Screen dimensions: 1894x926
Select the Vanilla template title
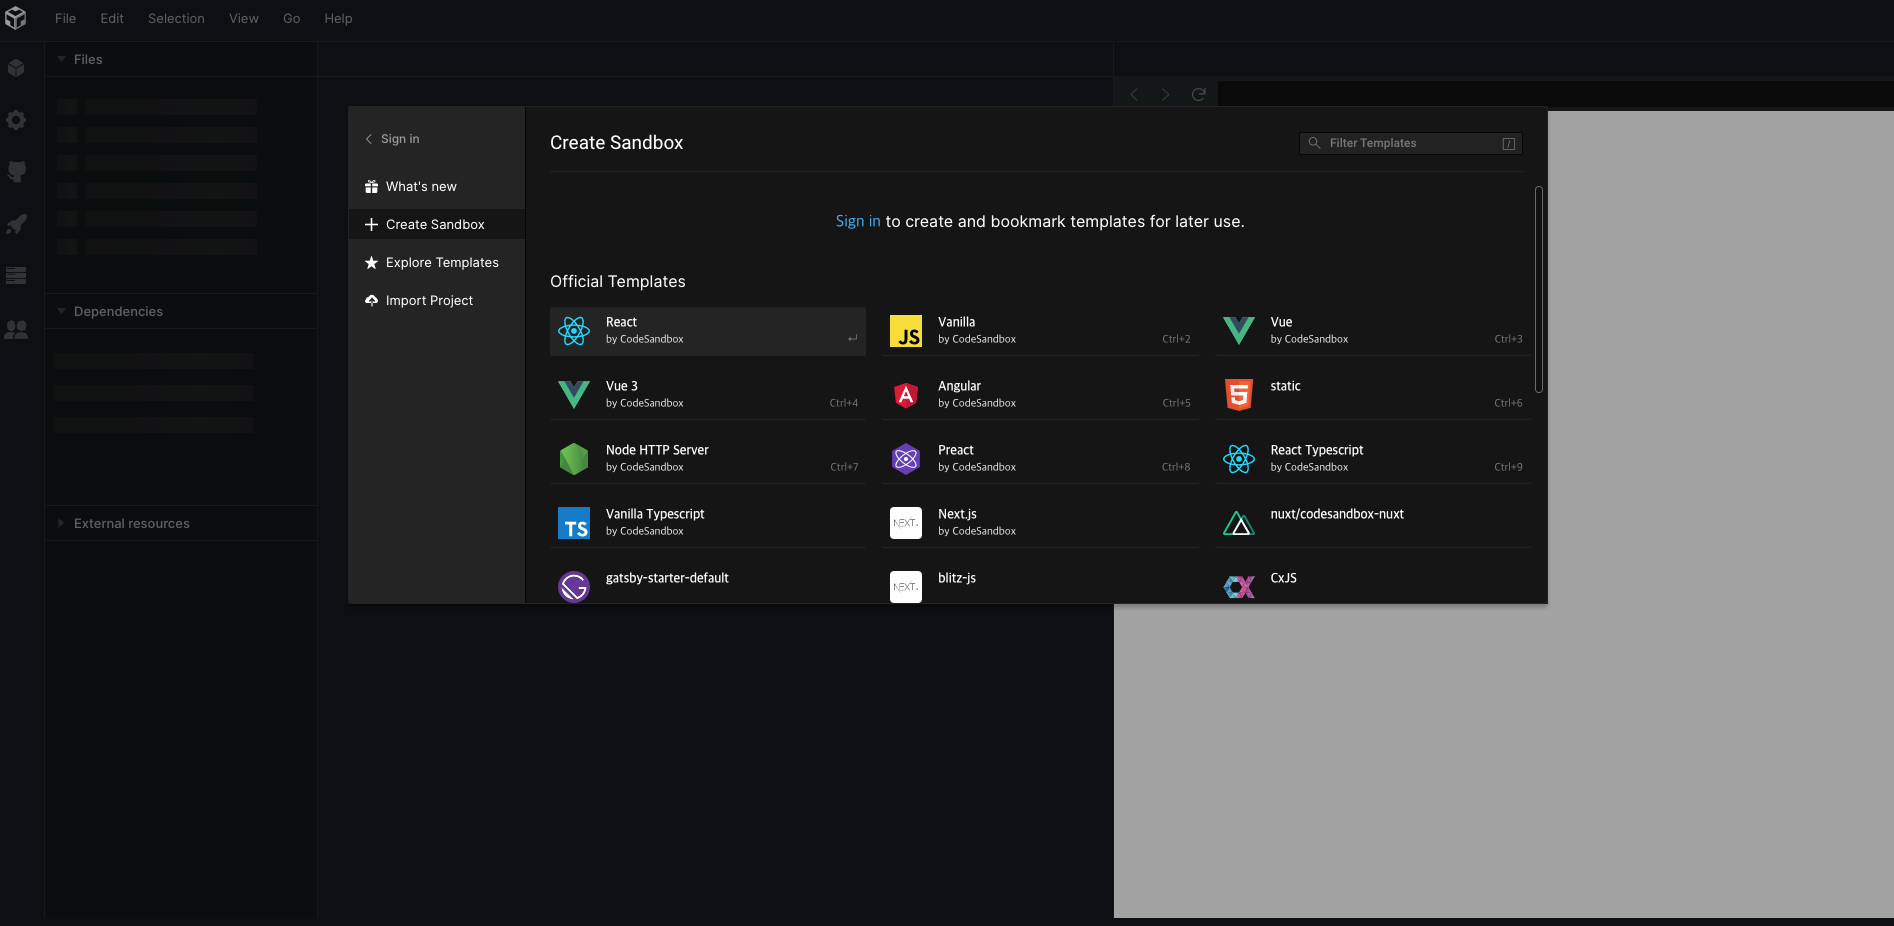coord(956,322)
